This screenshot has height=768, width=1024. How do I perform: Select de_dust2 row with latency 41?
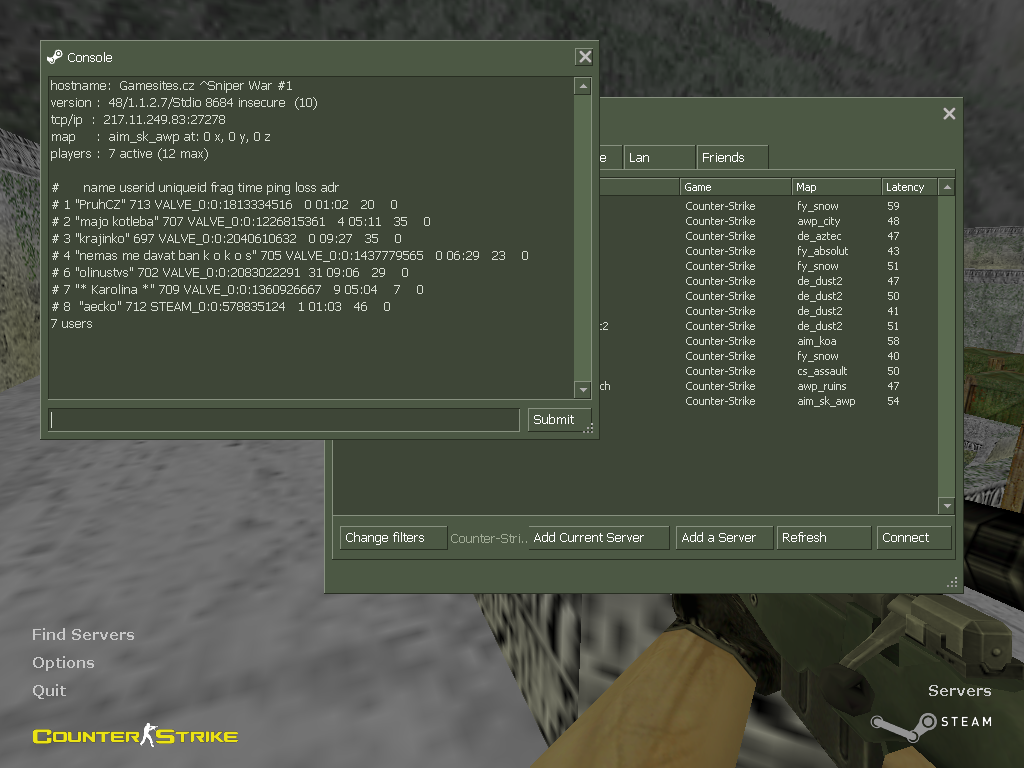point(769,312)
